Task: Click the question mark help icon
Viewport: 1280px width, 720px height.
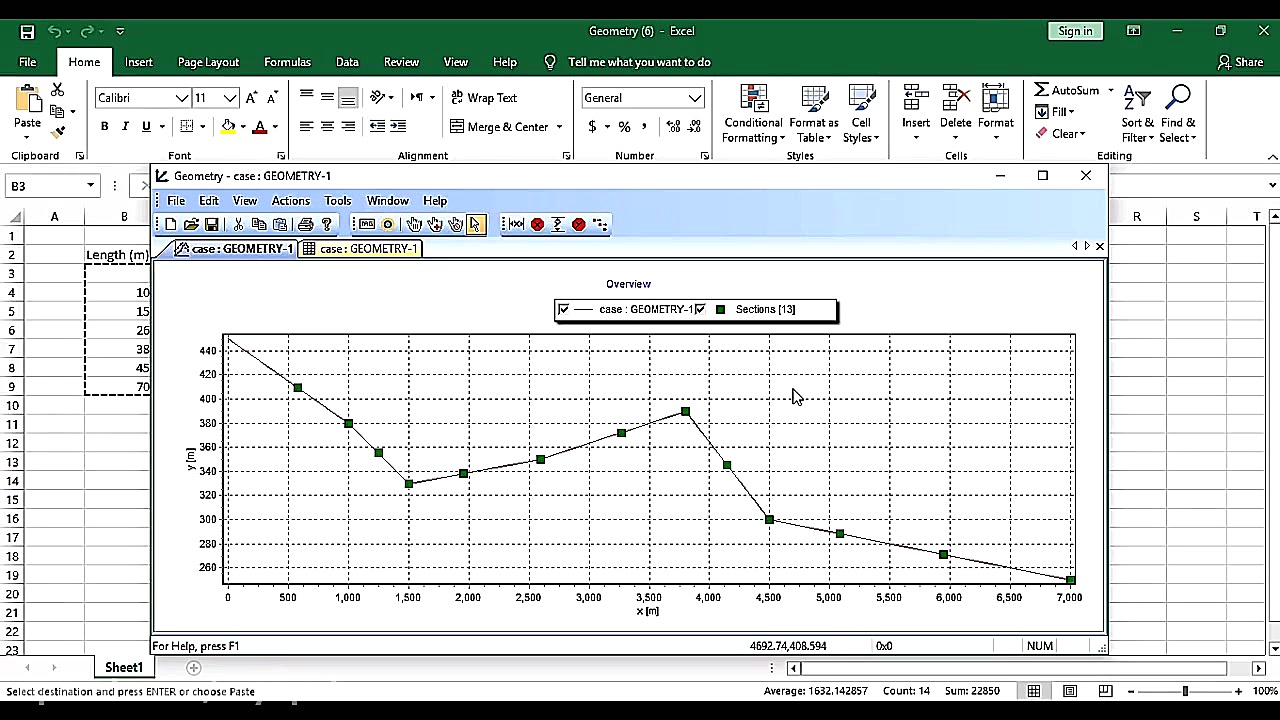Action: (x=326, y=225)
